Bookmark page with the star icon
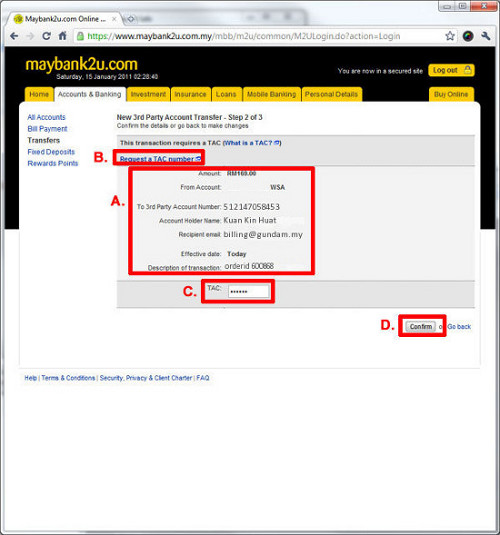Image resolution: width=500 pixels, height=535 pixels. coord(450,36)
